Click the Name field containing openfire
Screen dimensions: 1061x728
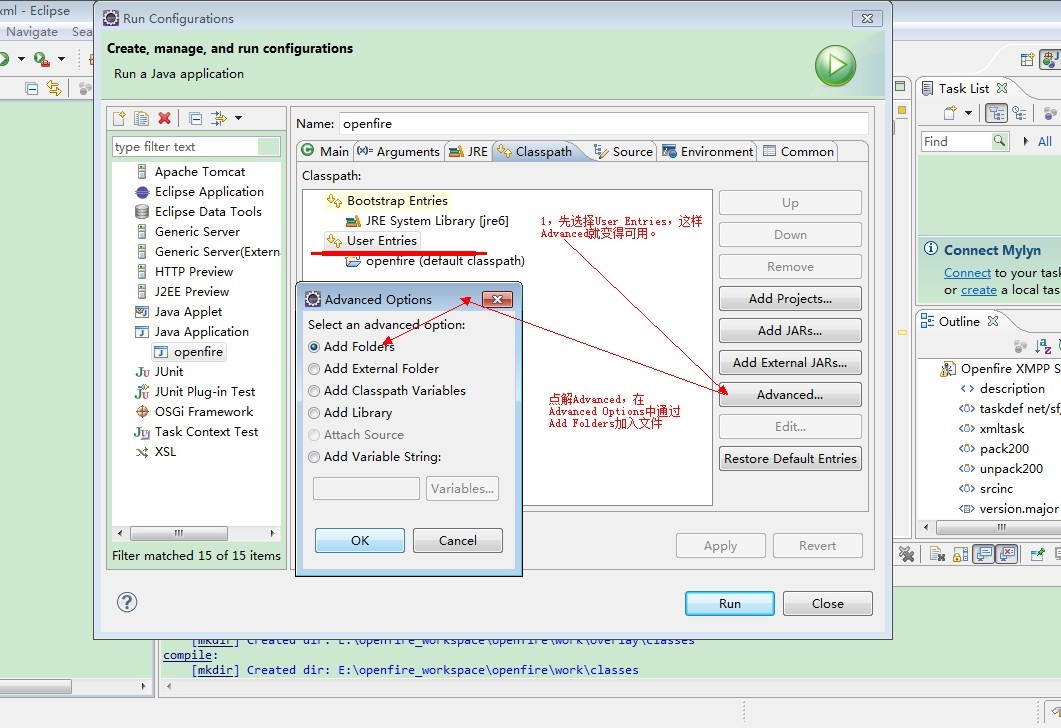click(x=604, y=124)
